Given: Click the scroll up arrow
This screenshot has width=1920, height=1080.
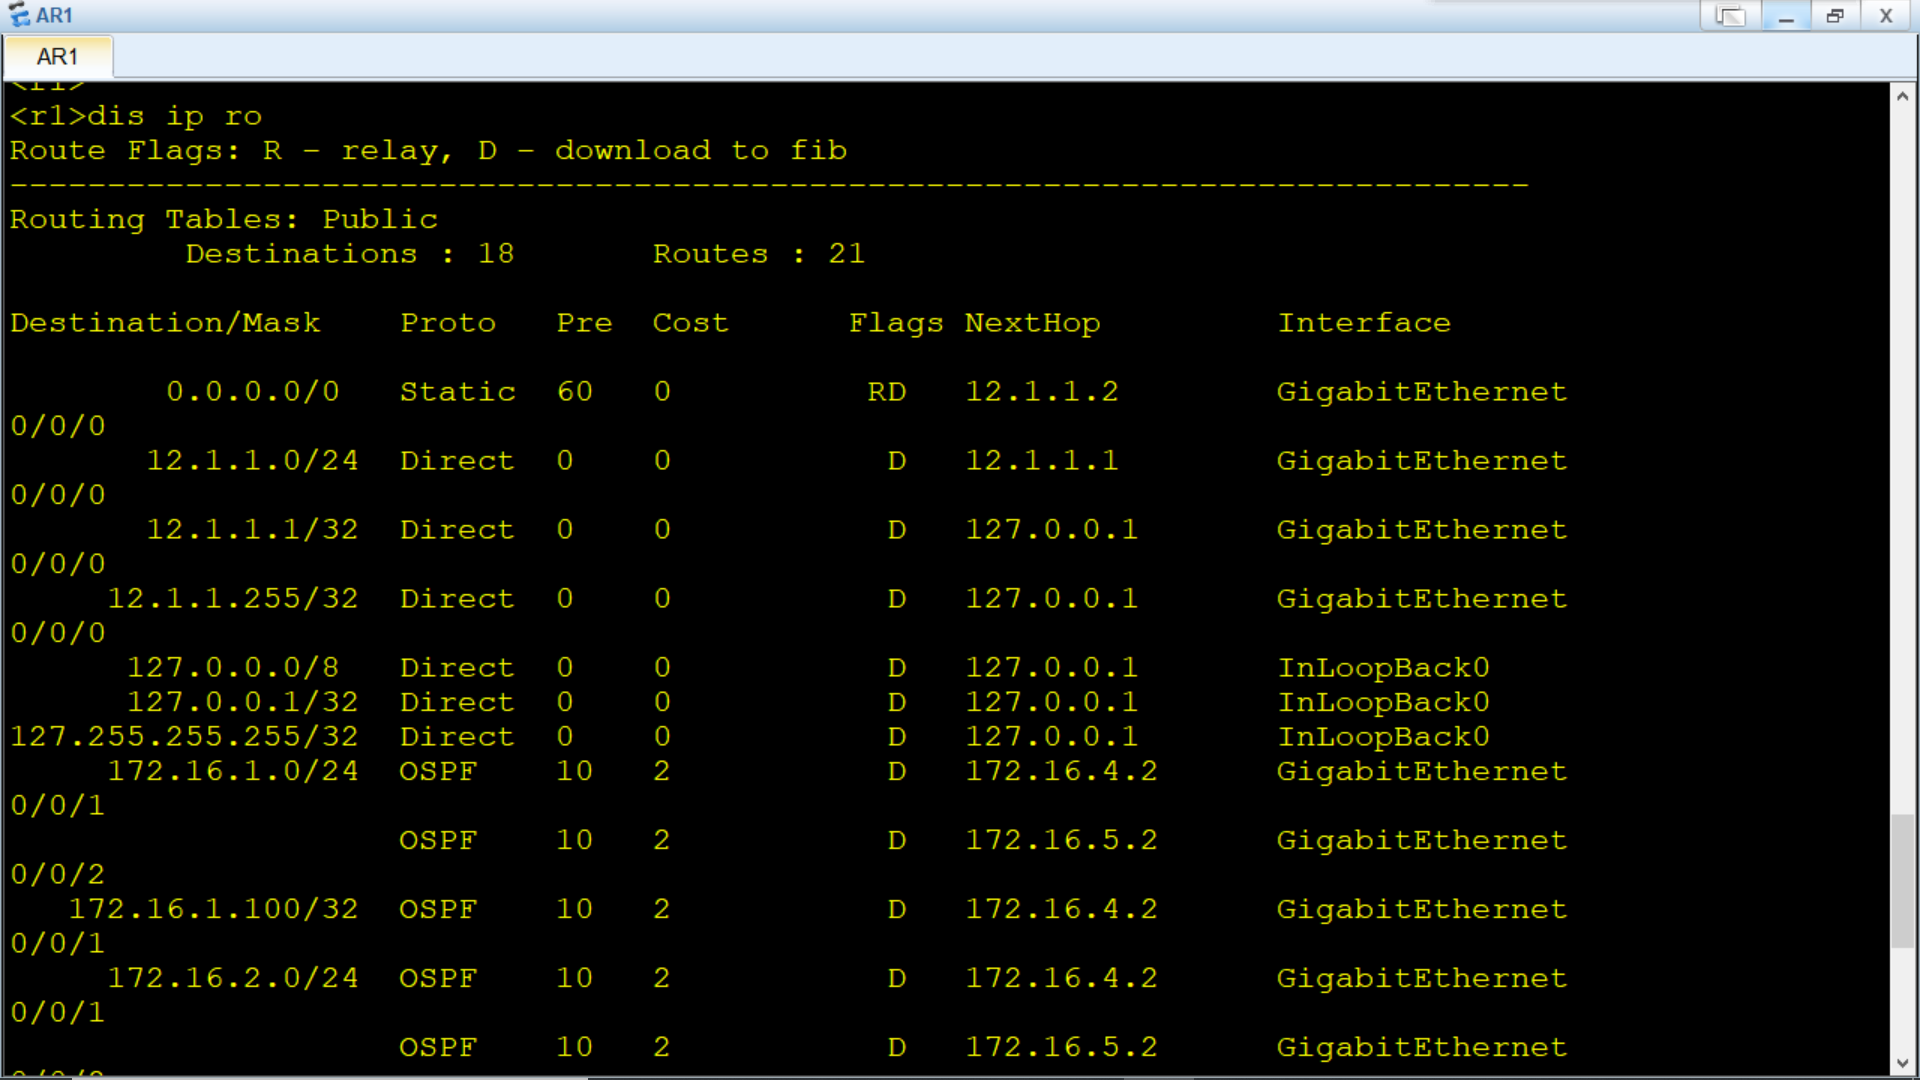Looking at the screenshot, I should click(x=1902, y=96).
